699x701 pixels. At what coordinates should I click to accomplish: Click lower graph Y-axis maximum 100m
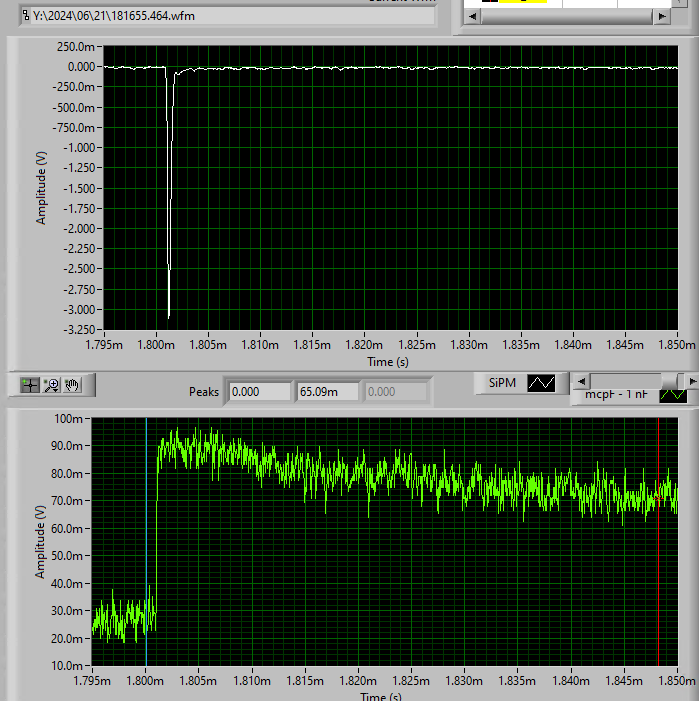pos(68,419)
